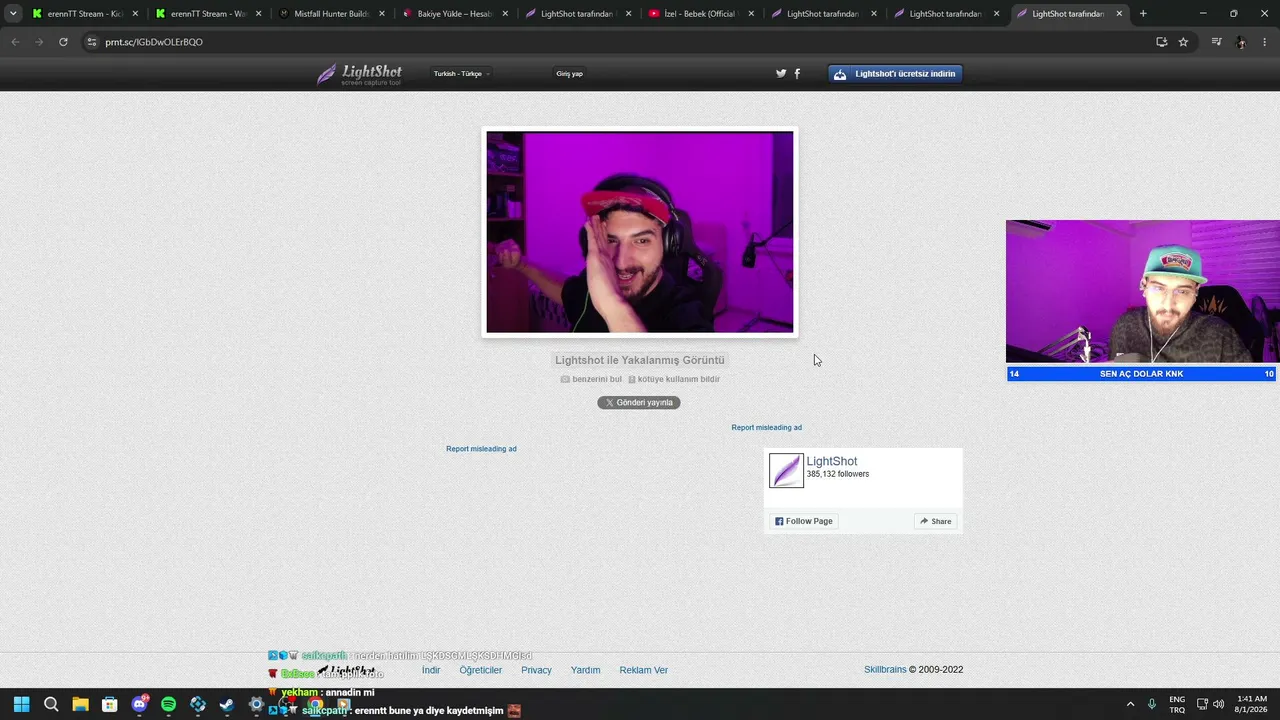The height and width of the screenshot is (720, 1280).
Task: Show hidden system tray icons
Action: [1130, 704]
